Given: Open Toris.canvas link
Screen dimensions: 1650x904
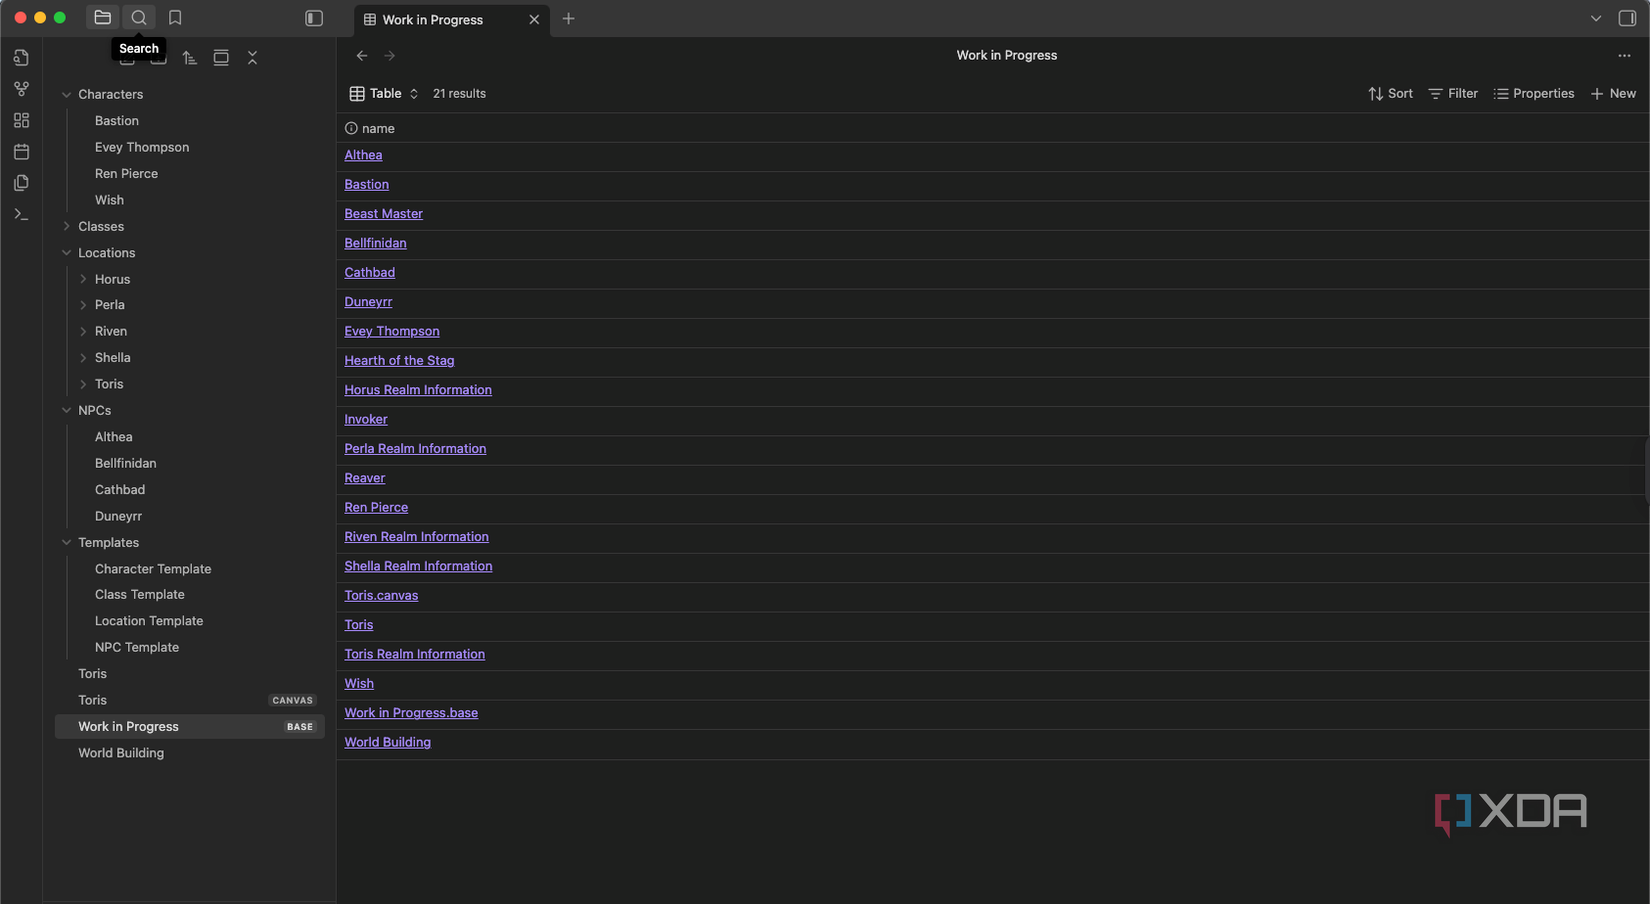Looking at the screenshot, I should coord(381,595).
